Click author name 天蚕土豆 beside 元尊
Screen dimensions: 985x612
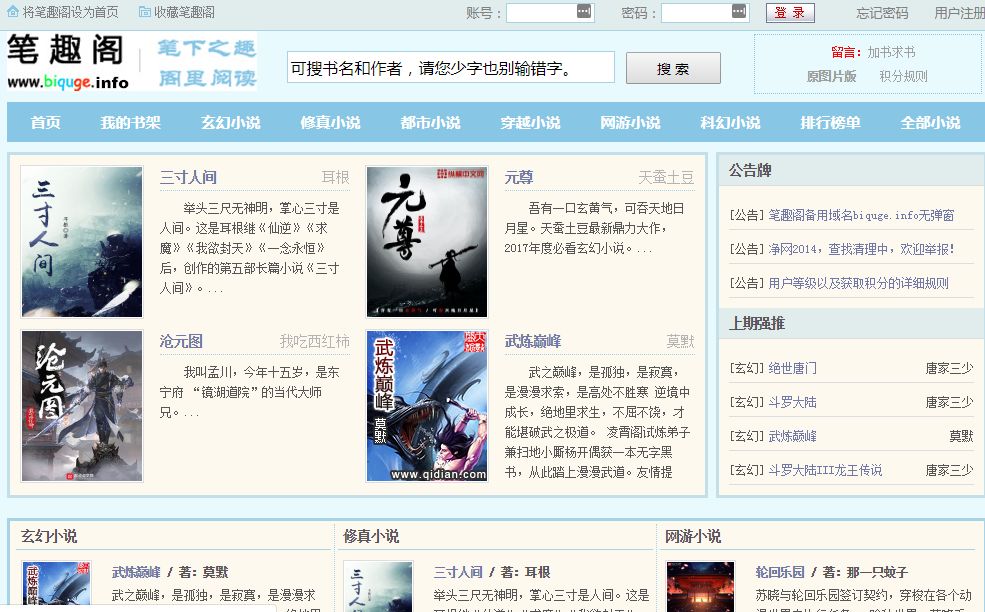(666, 178)
